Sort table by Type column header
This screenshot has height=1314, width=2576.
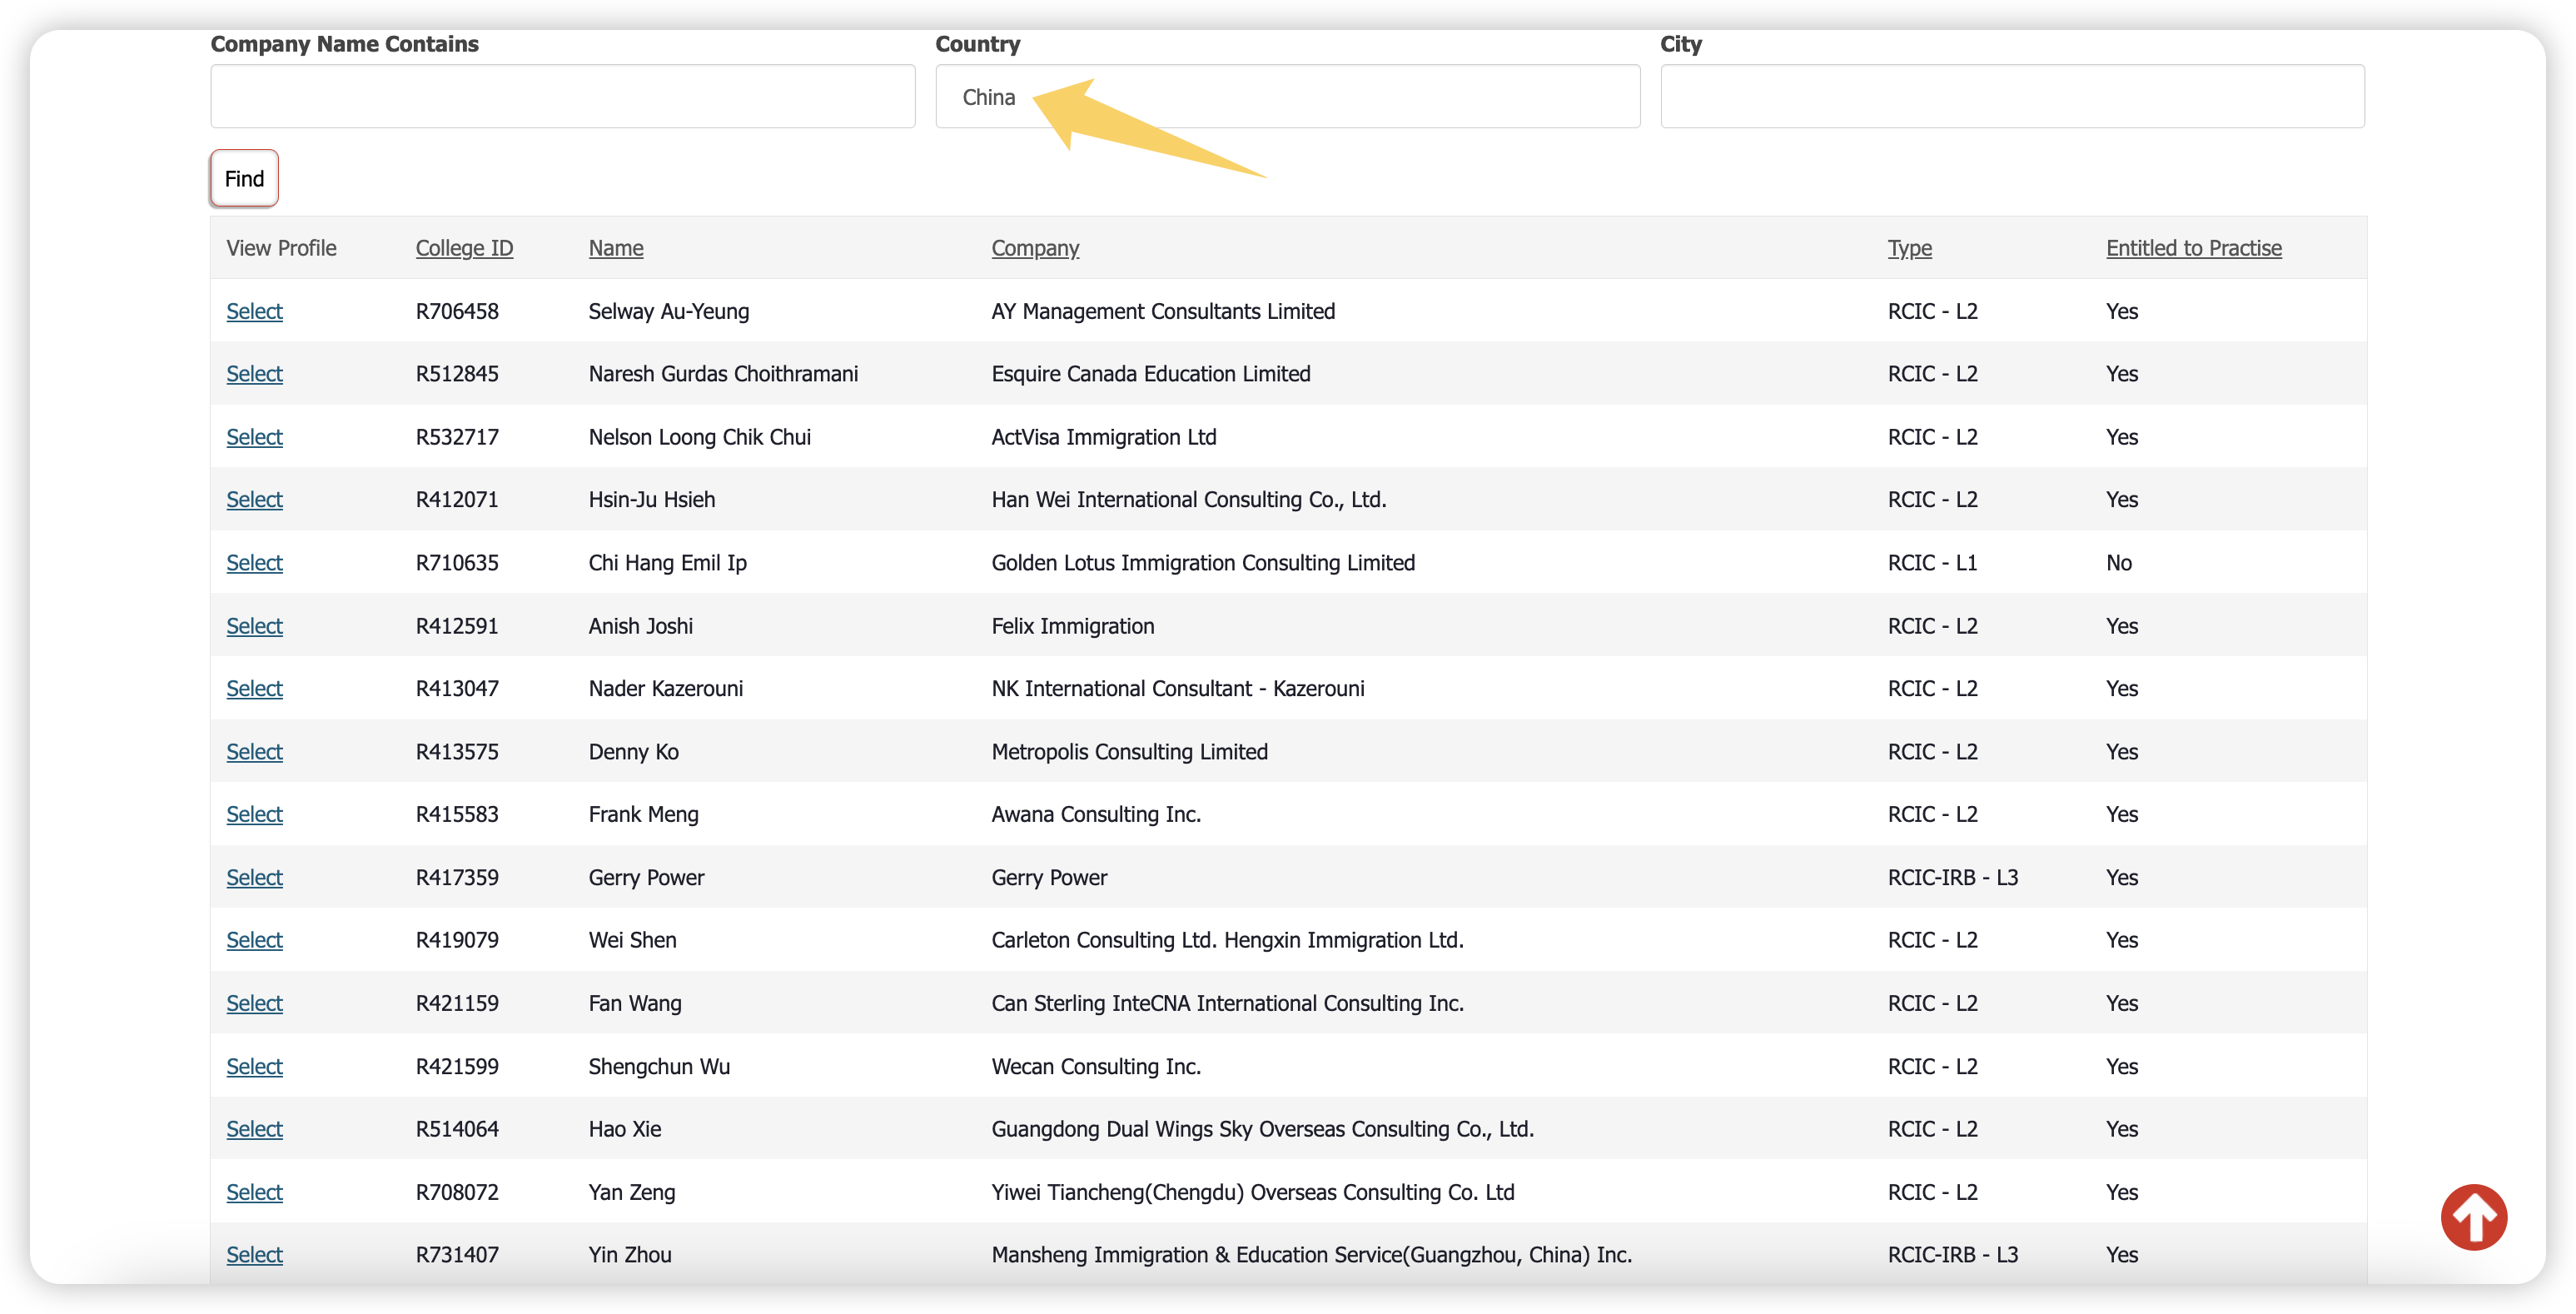[x=1909, y=248]
